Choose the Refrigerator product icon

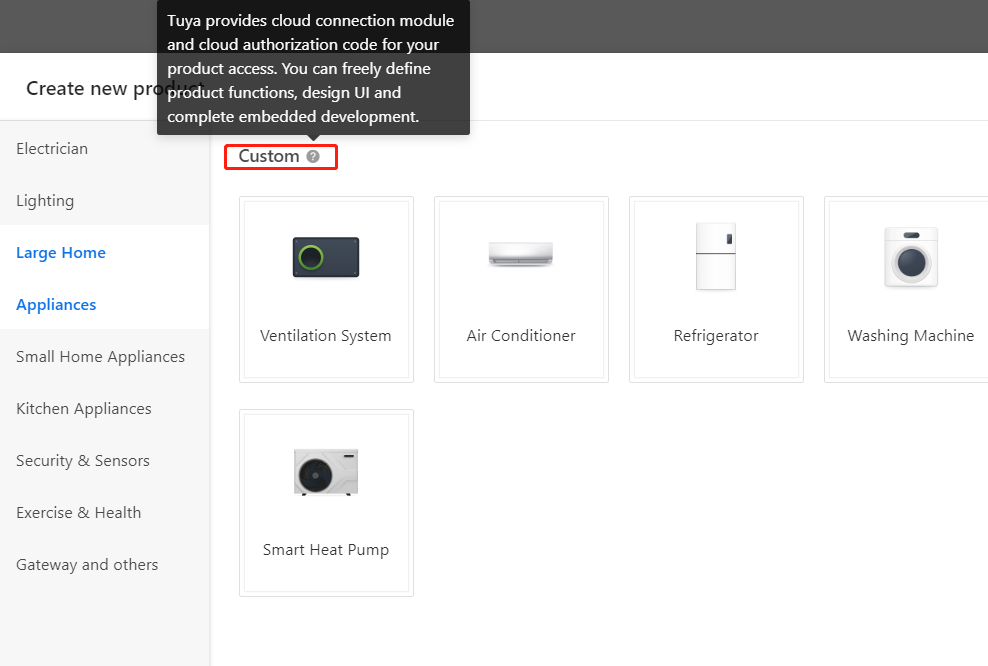pyautogui.click(x=716, y=256)
